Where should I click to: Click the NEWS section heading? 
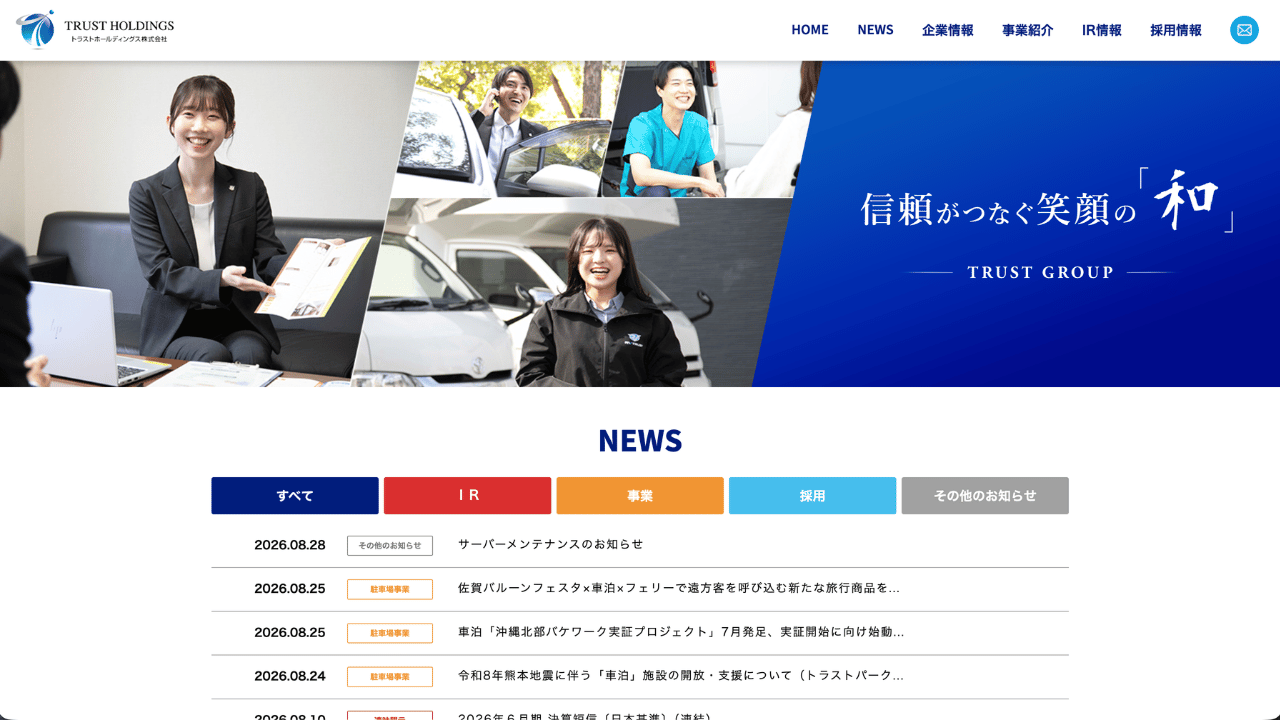coord(640,440)
